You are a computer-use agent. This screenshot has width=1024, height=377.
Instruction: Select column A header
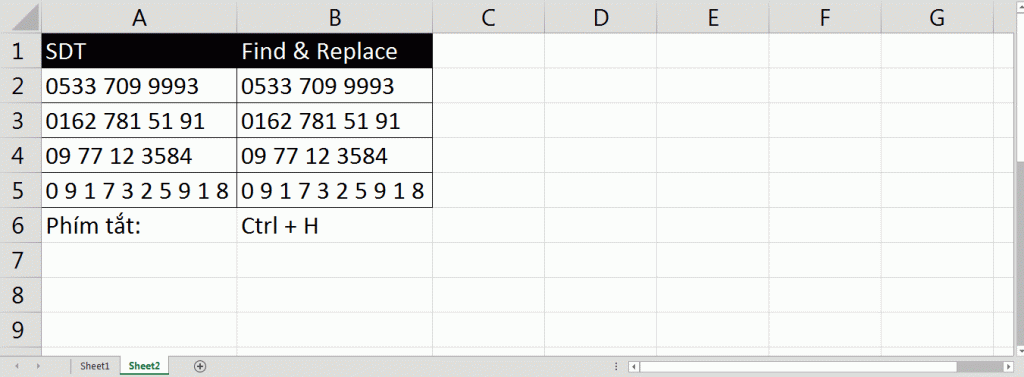(139, 18)
